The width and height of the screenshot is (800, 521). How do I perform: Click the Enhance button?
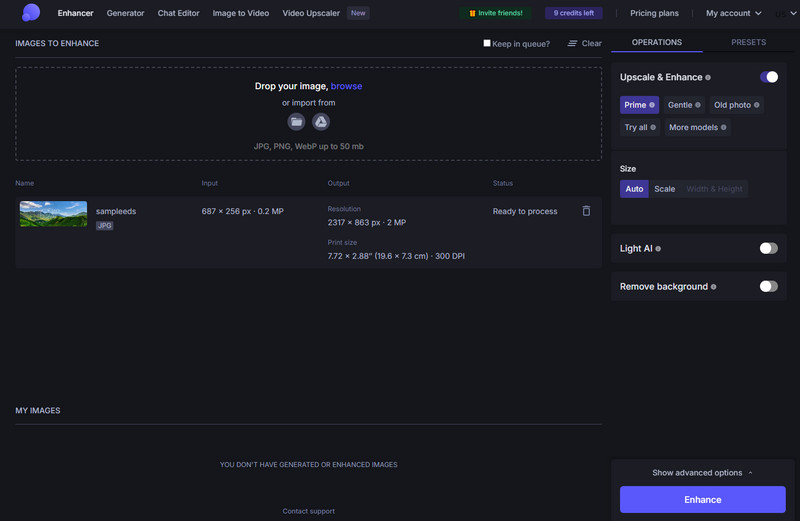(703, 500)
